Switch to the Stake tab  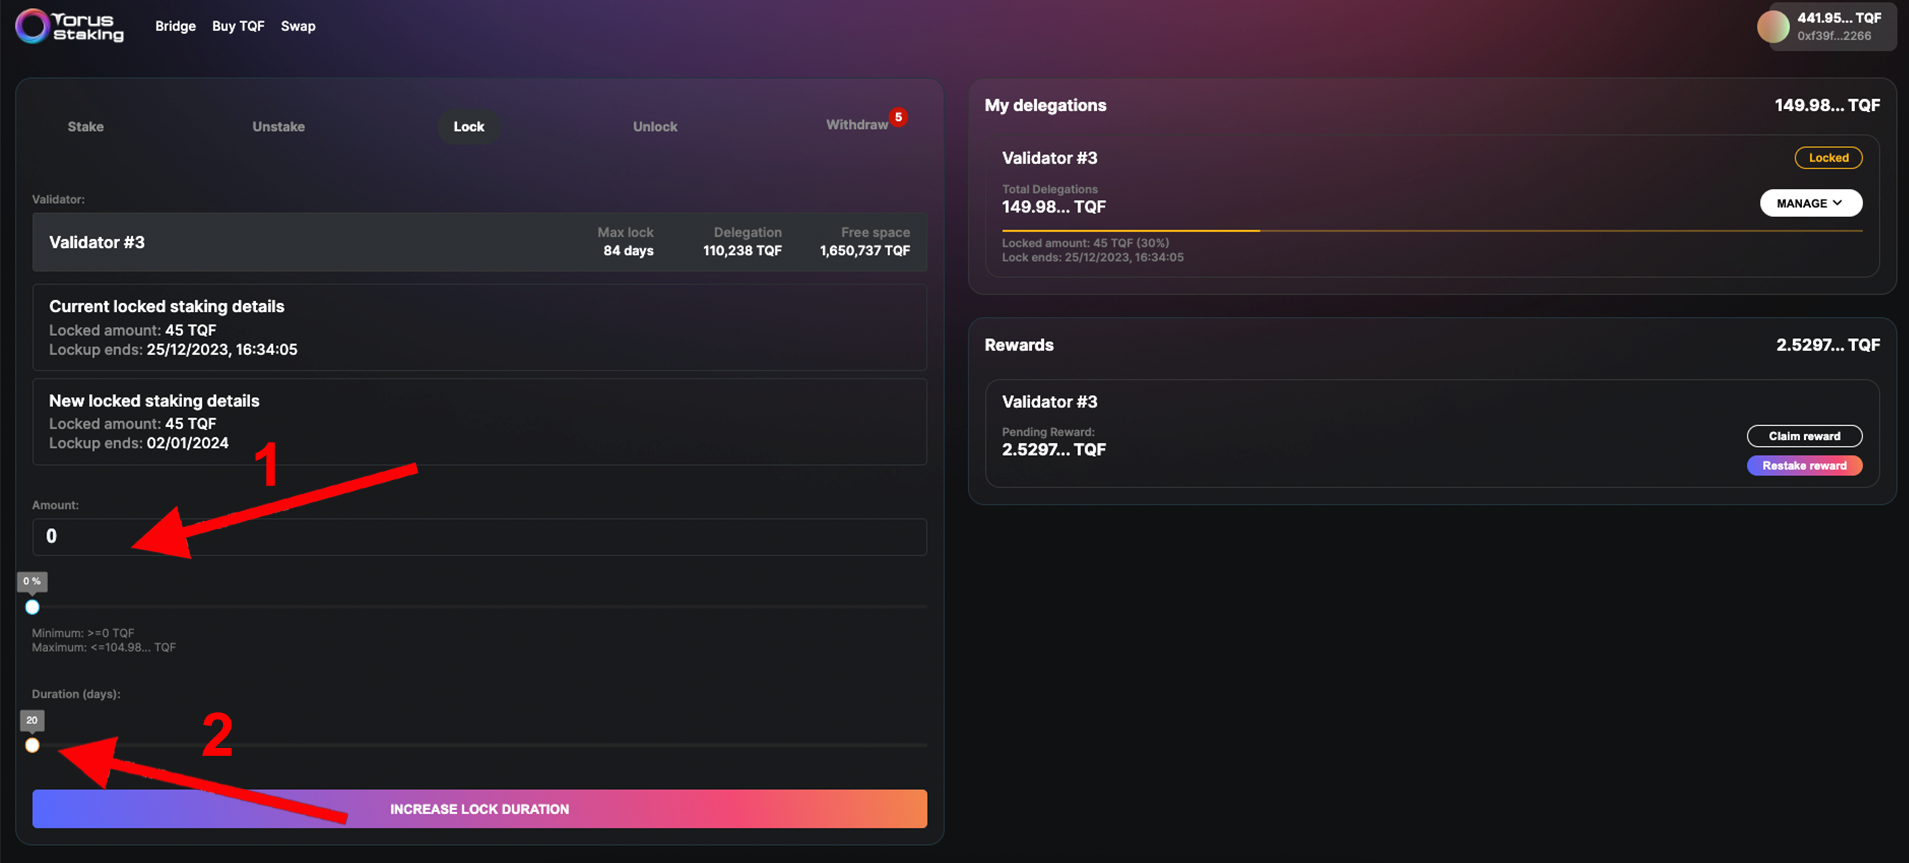pos(86,126)
